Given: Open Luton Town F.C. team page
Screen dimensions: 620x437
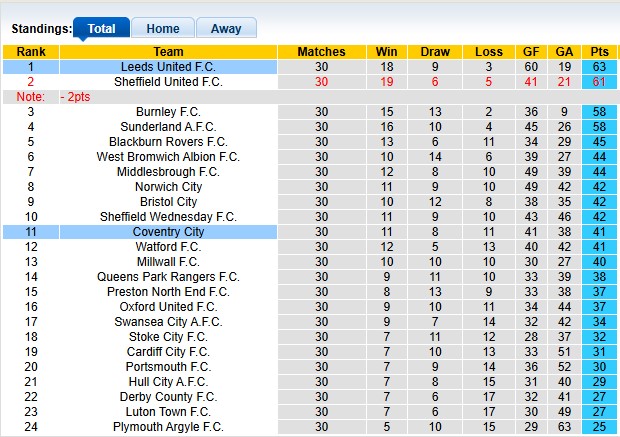Looking at the screenshot, I should (168, 412).
